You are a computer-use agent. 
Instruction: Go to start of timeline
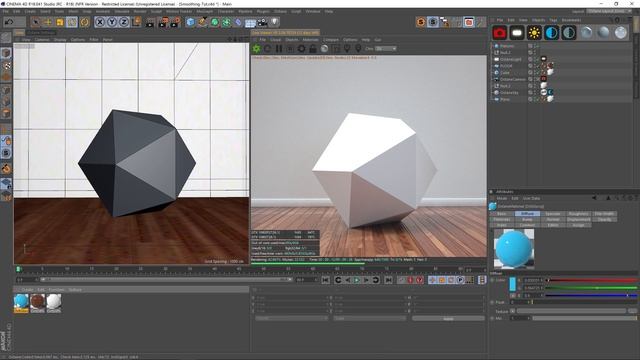click(325, 280)
